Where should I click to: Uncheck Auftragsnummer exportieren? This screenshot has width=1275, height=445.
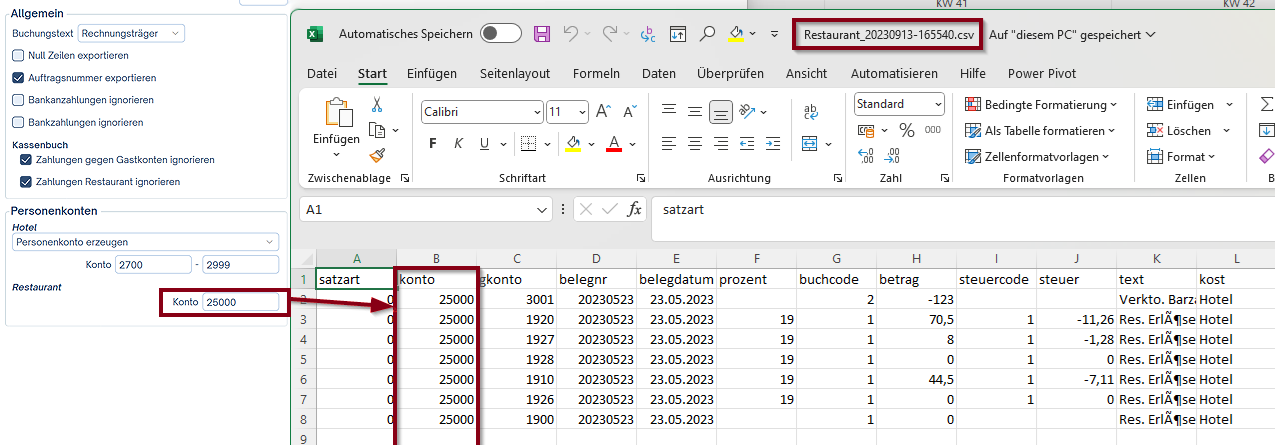[x=18, y=77]
